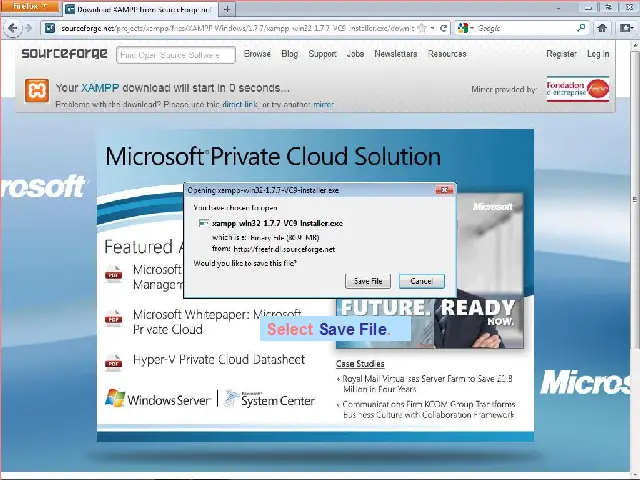Image resolution: width=640 pixels, height=480 pixels.
Task: Click the Fondation d'entreprise mirror logo
Action: coord(578,89)
